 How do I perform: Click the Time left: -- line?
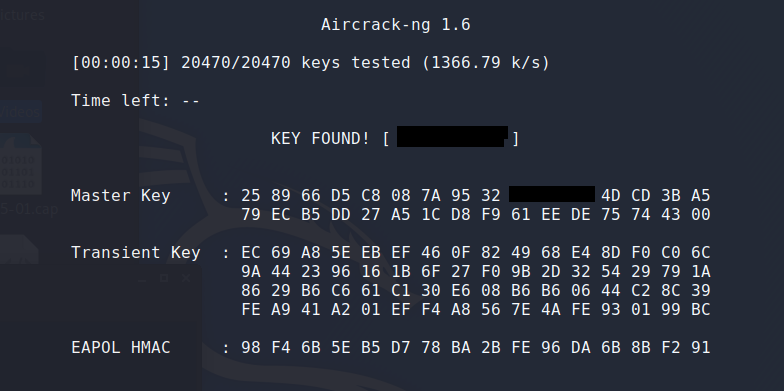[x=136, y=100]
